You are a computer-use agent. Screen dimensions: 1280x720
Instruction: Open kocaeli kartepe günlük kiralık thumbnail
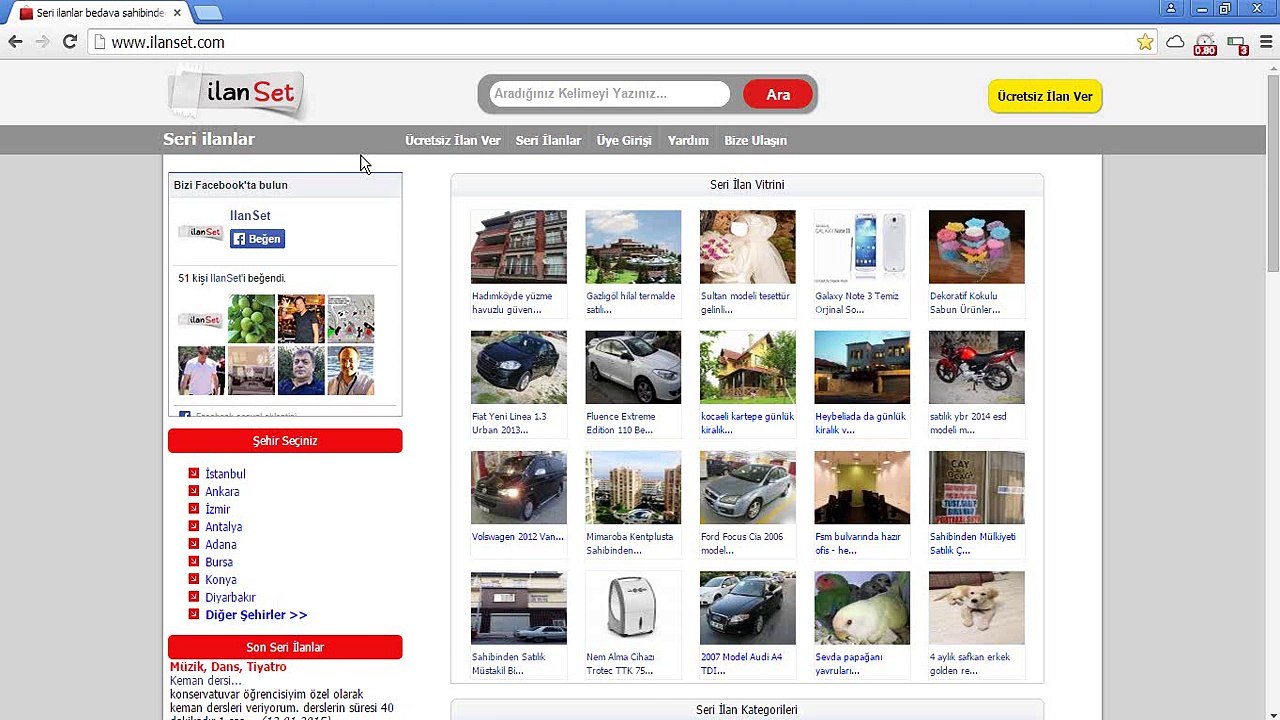(747, 367)
